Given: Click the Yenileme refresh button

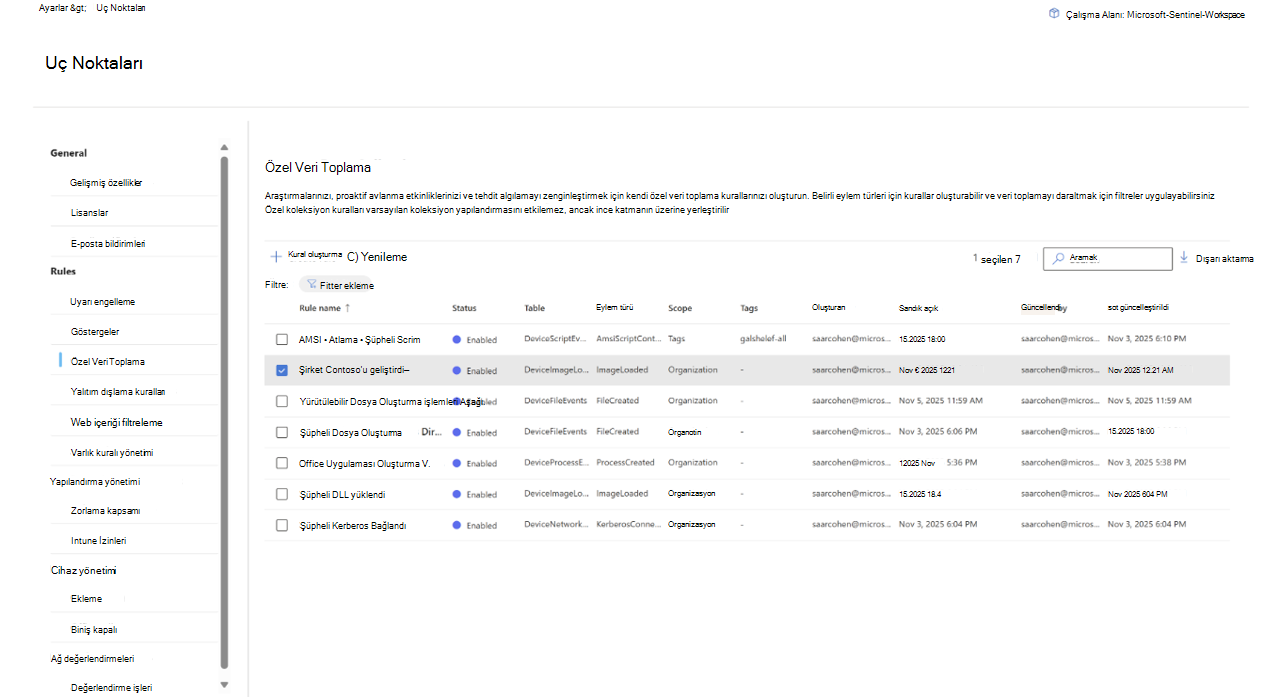Looking at the screenshot, I should pyautogui.click(x=377, y=257).
